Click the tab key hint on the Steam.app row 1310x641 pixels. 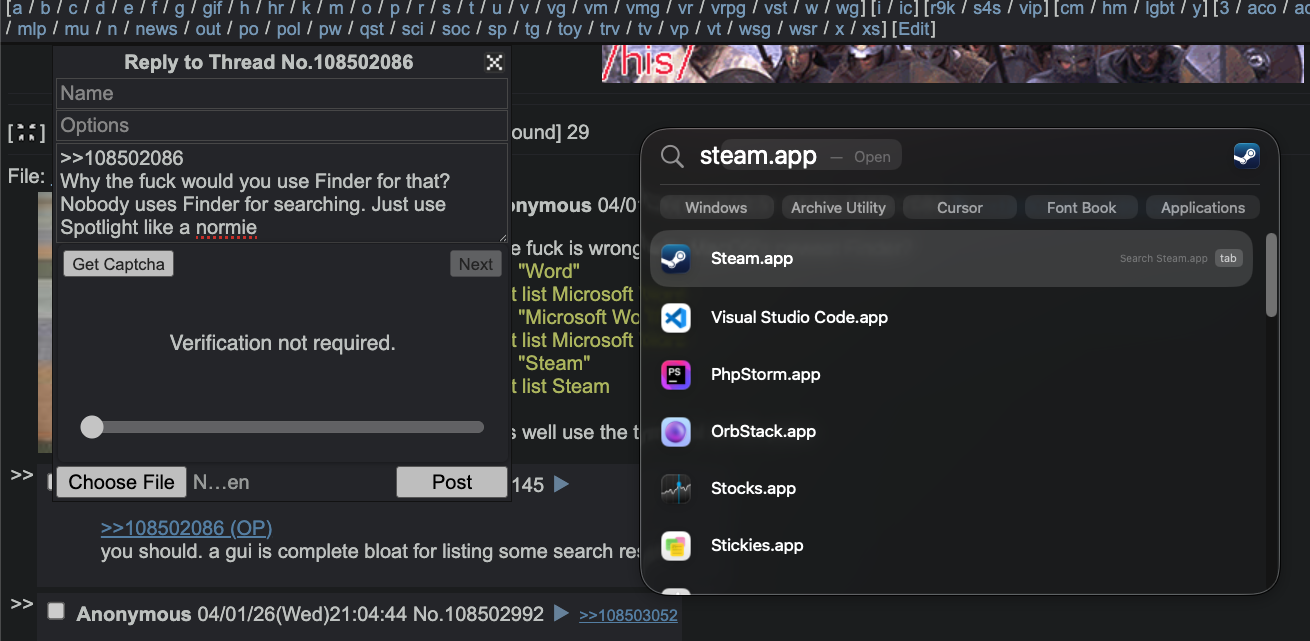[1228, 258]
